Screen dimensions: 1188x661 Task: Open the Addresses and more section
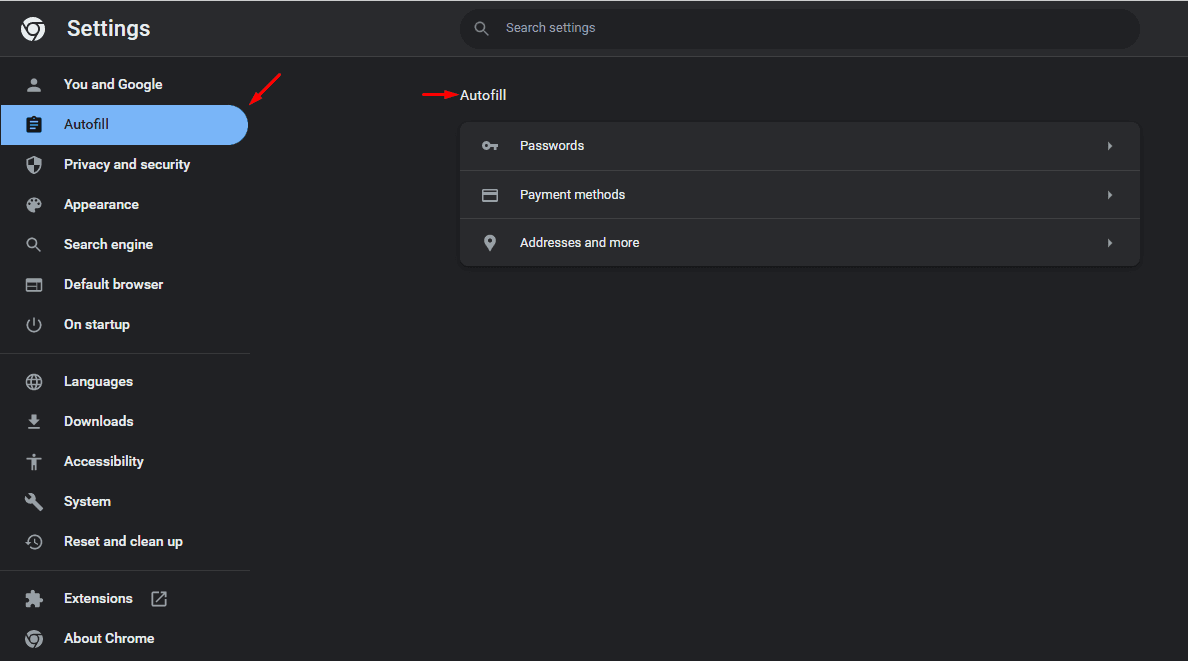click(x=800, y=242)
